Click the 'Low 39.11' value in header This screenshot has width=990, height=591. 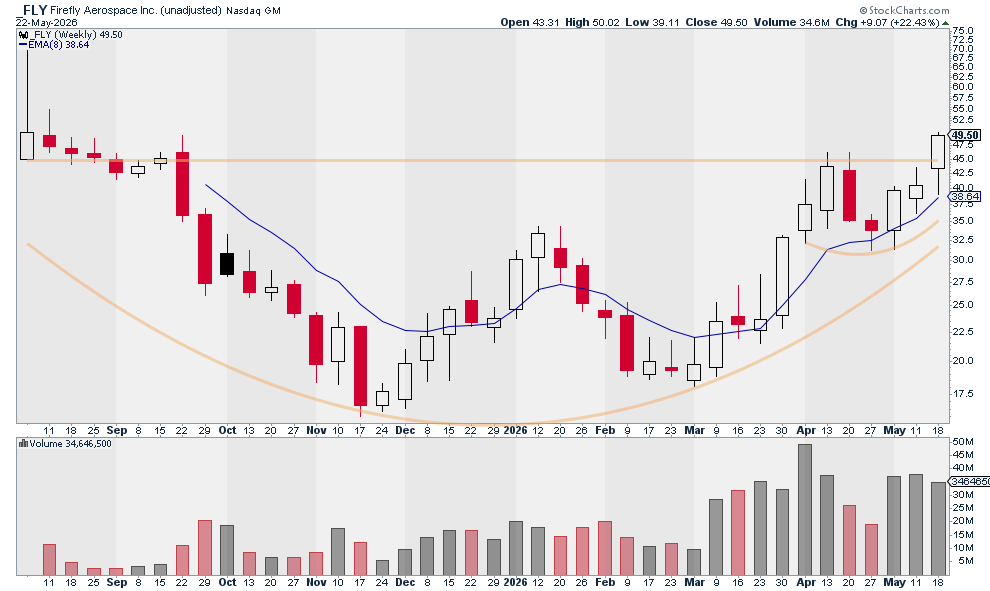(x=652, y=22)
